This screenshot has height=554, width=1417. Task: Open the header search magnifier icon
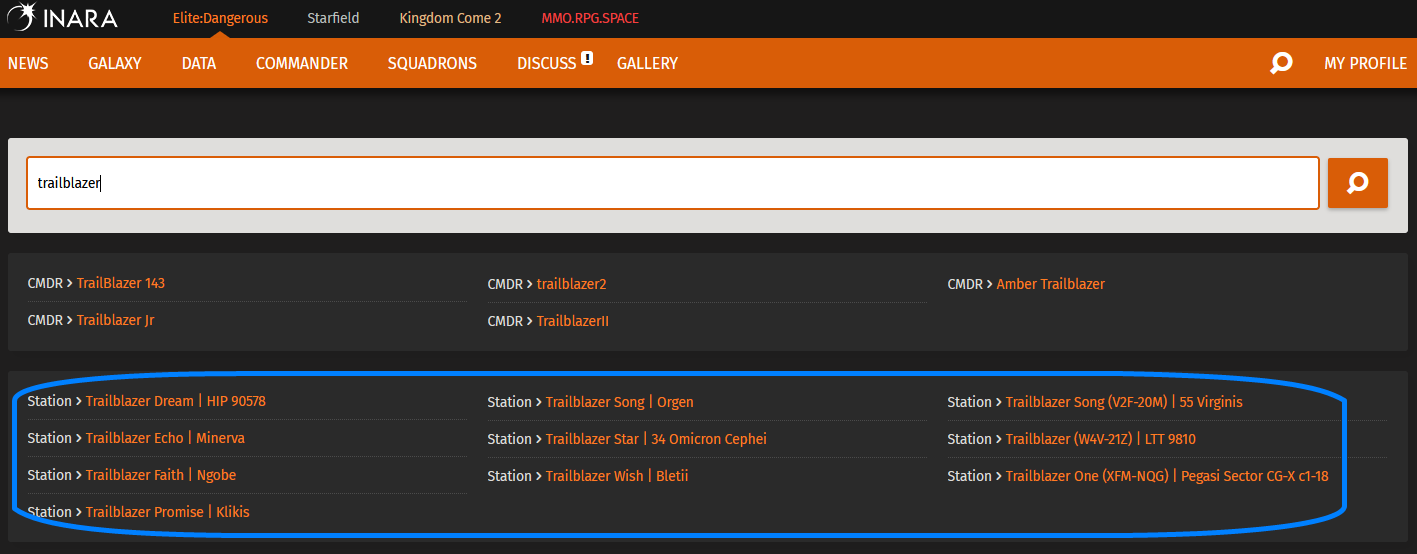click(1281, 63)
